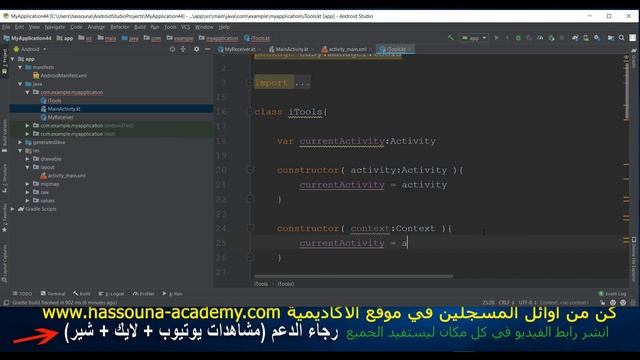Open the TODO tool window button
The height and width of the screenshot is (360, 640).
point(22,293)
